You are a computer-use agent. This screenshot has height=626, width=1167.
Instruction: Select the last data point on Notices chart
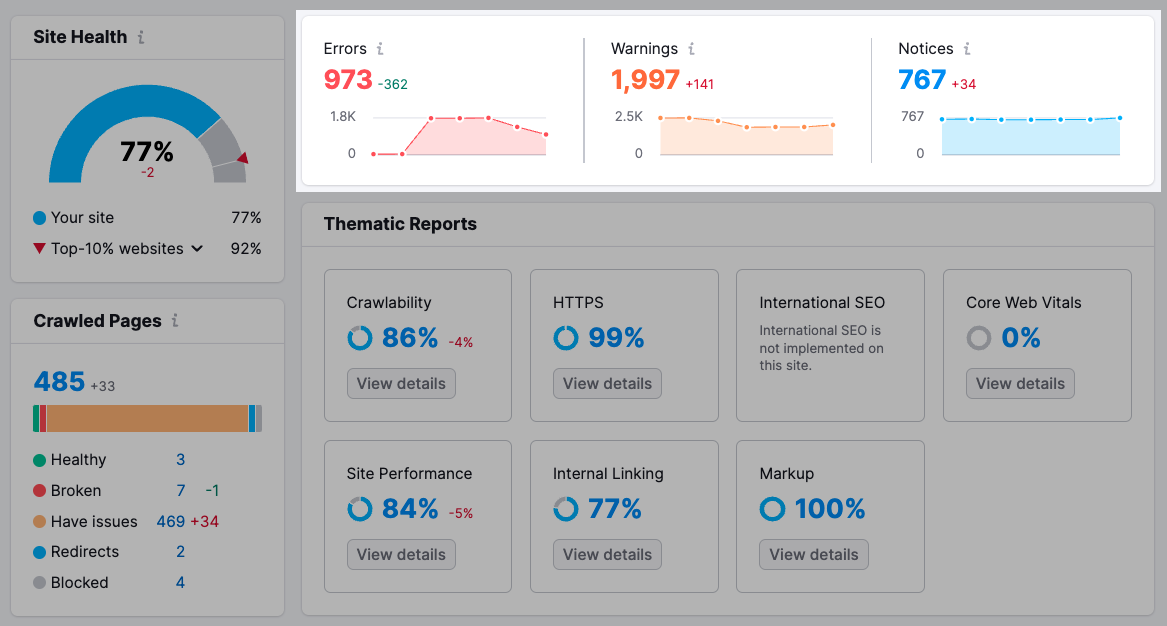pyautogui.click(x=1120, y=118)
